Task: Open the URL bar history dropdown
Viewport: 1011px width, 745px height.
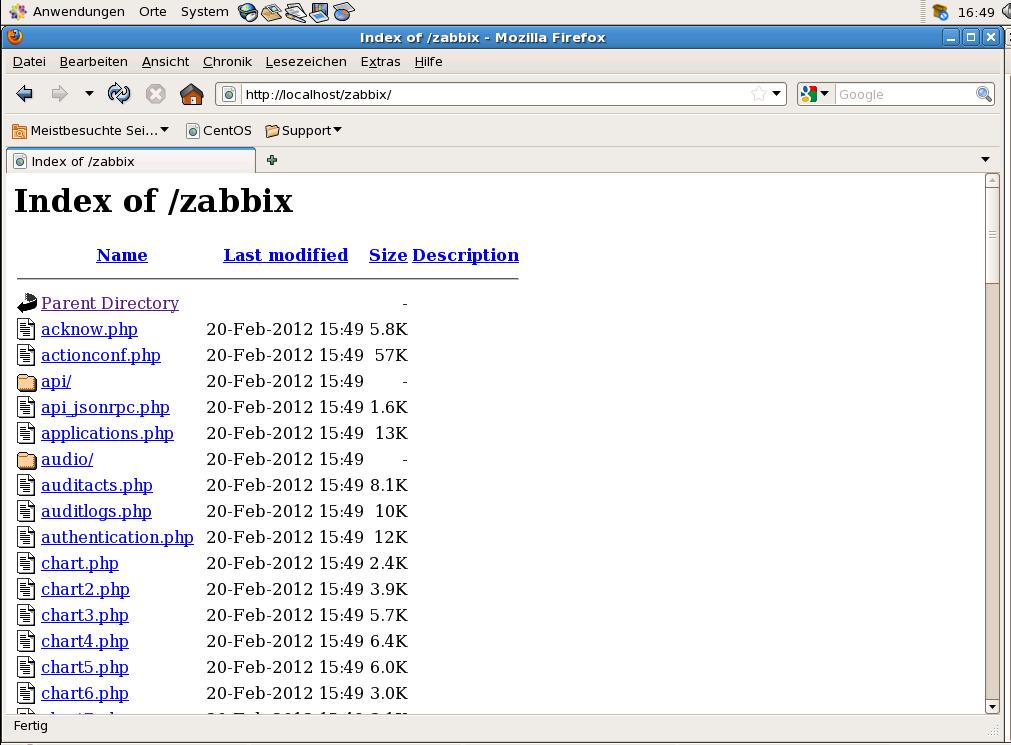Action: click(x=776, y=94)
